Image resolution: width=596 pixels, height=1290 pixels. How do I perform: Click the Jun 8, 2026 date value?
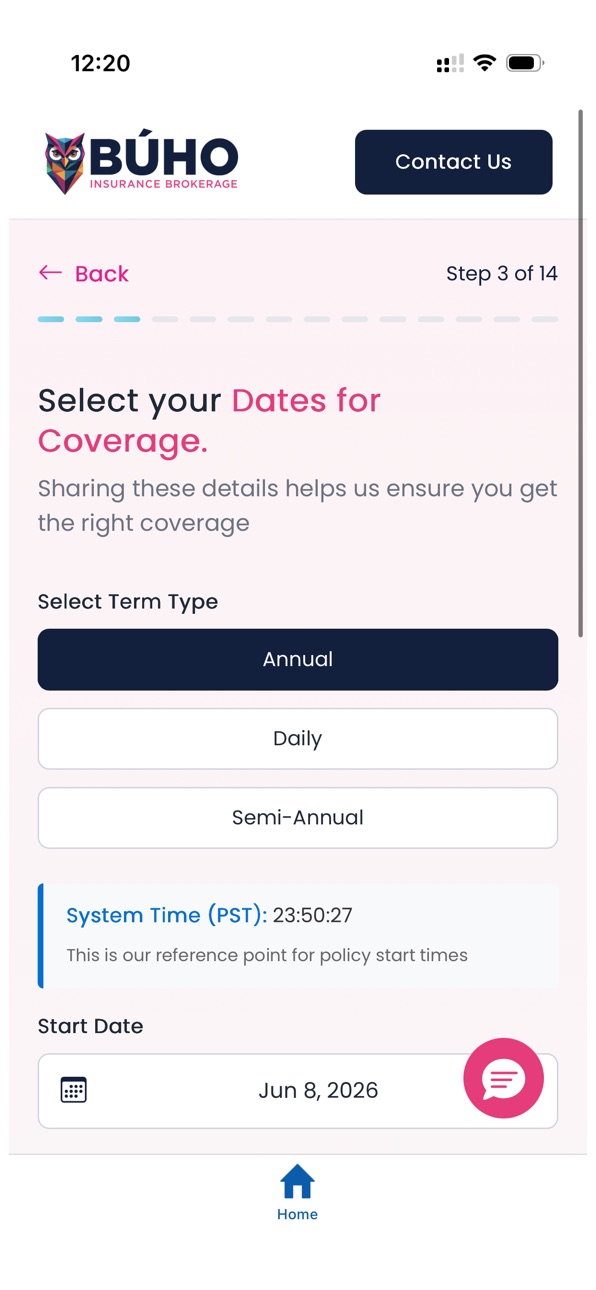[318, 1090]
